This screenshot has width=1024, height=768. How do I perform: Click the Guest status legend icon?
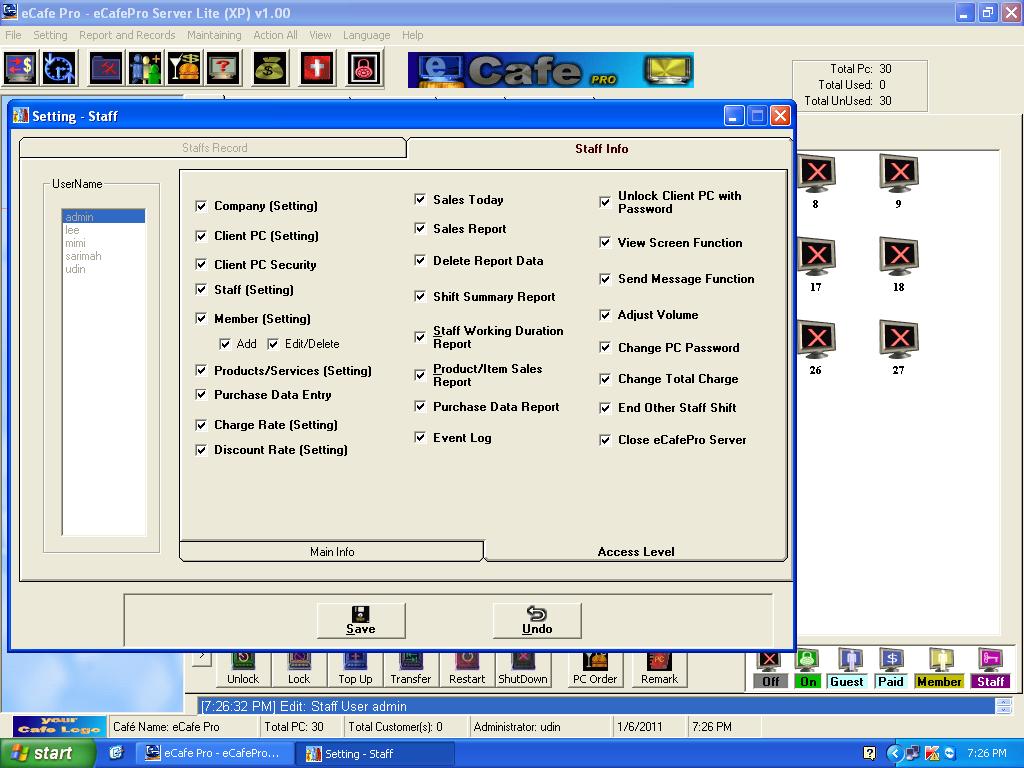(847, 669)
